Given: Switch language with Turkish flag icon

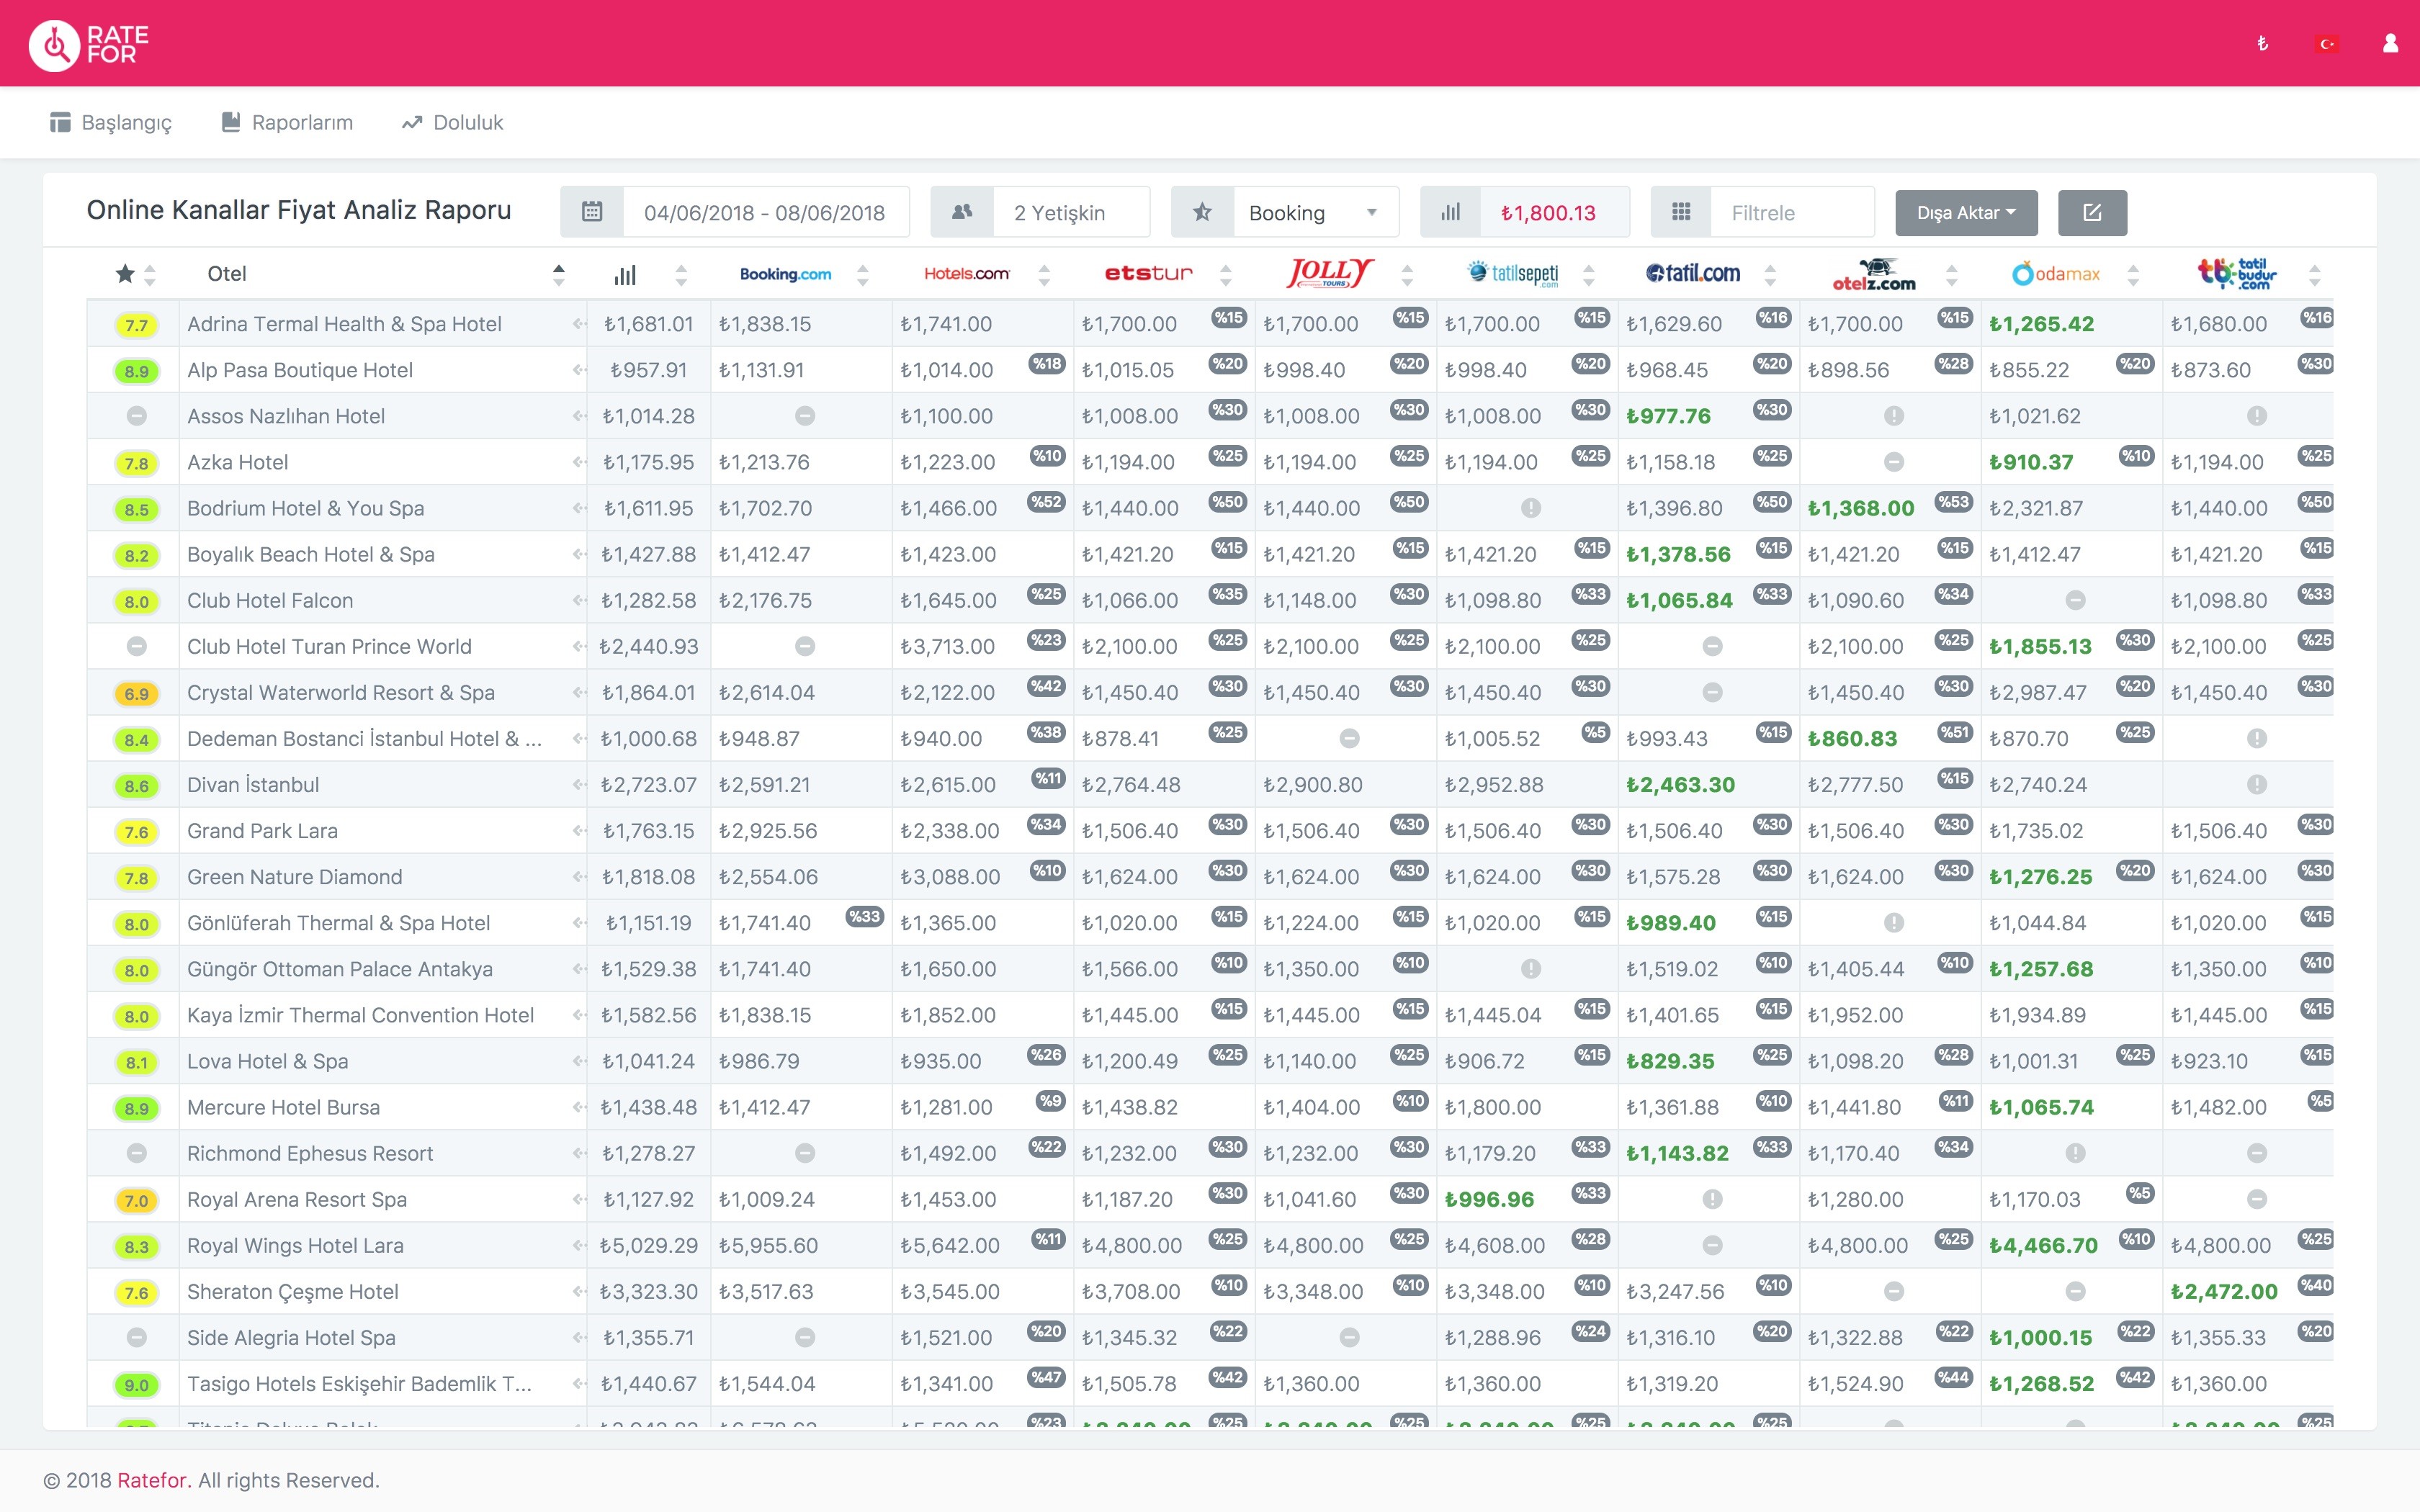Looking at the screenshot, I should tap(2327, 44).
